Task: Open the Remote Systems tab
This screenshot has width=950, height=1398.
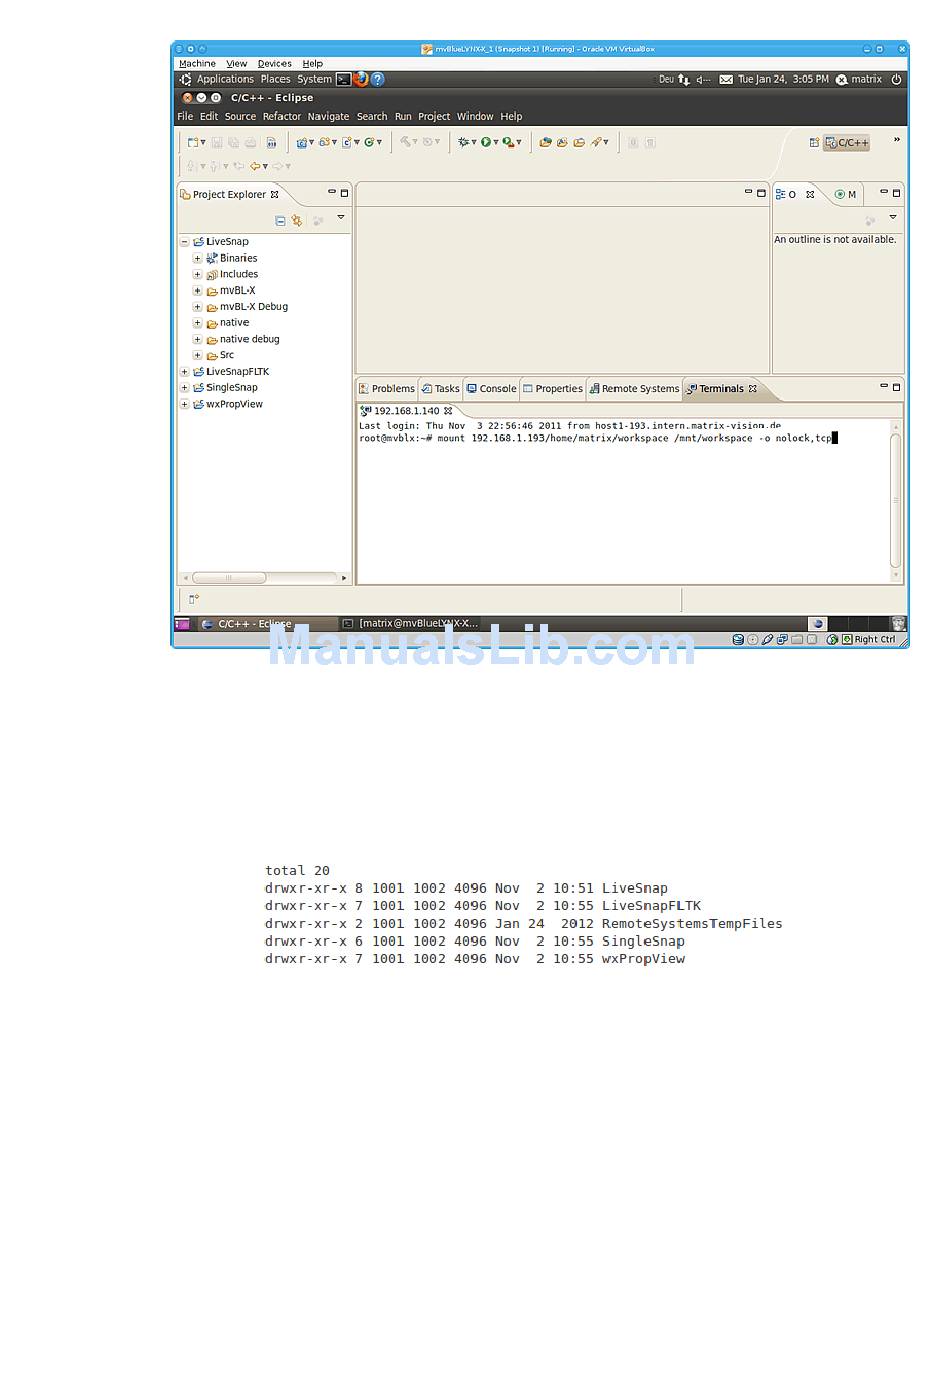Action: 634,389
